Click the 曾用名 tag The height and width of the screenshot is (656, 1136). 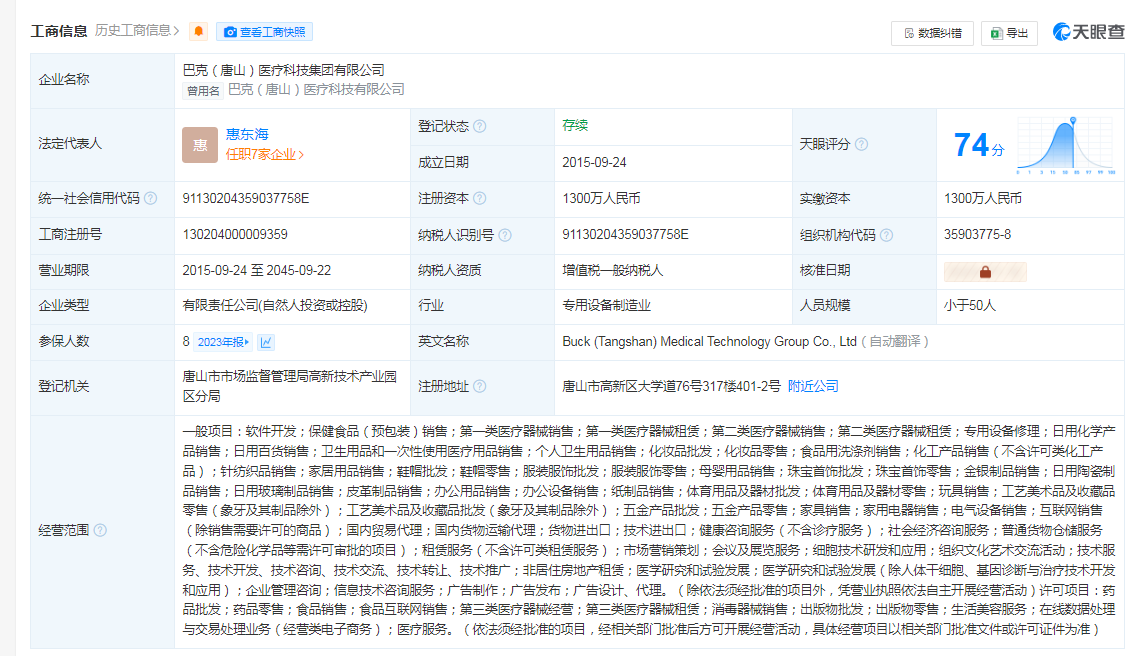(203, 91)
